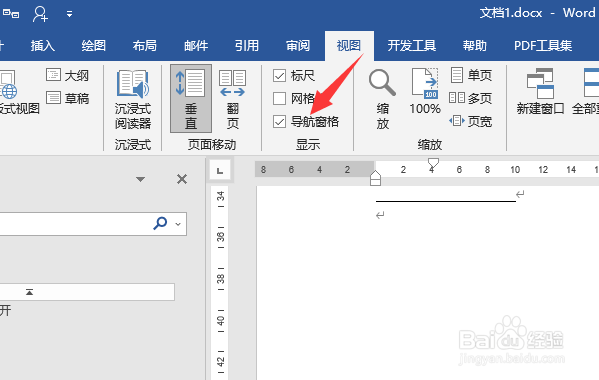This screenshot has width=599, height=380.
Task: Open the 开发工具 tab
Action: [x=412, y=46]
